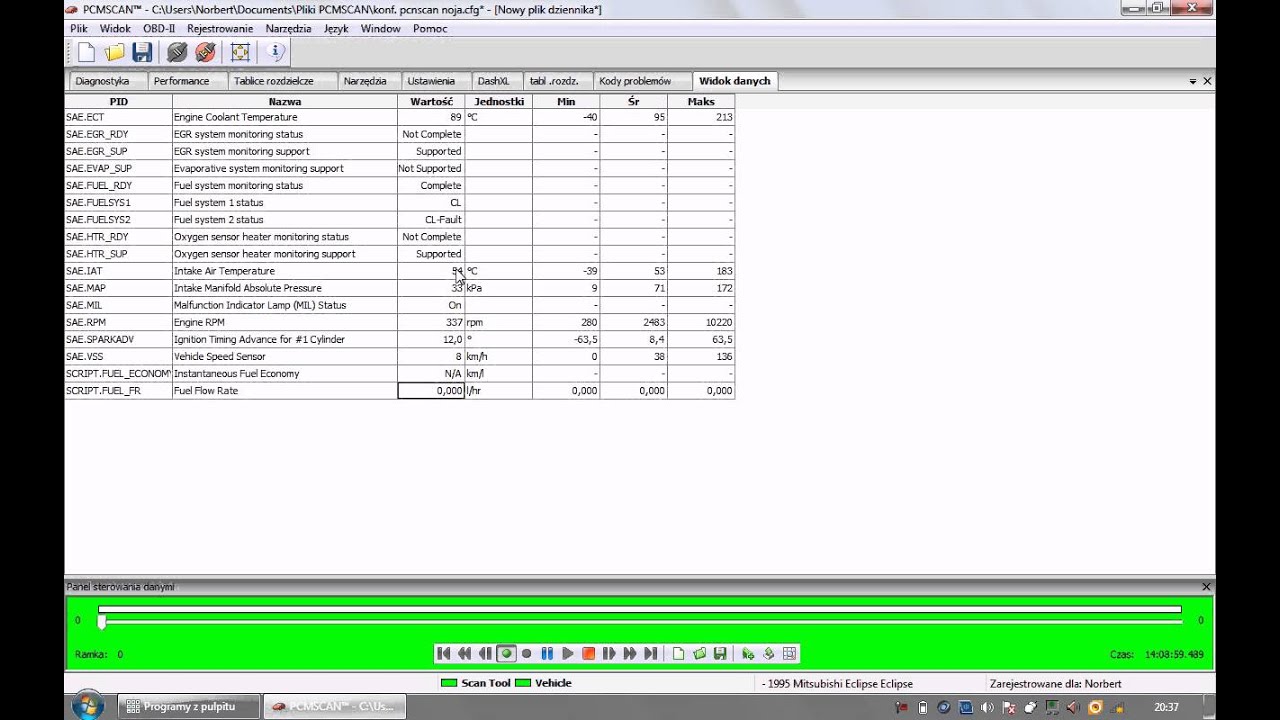Viewport: 1280px width, 720px height.
Task: Select the Widok danych tab
Action: click(735, 81)
